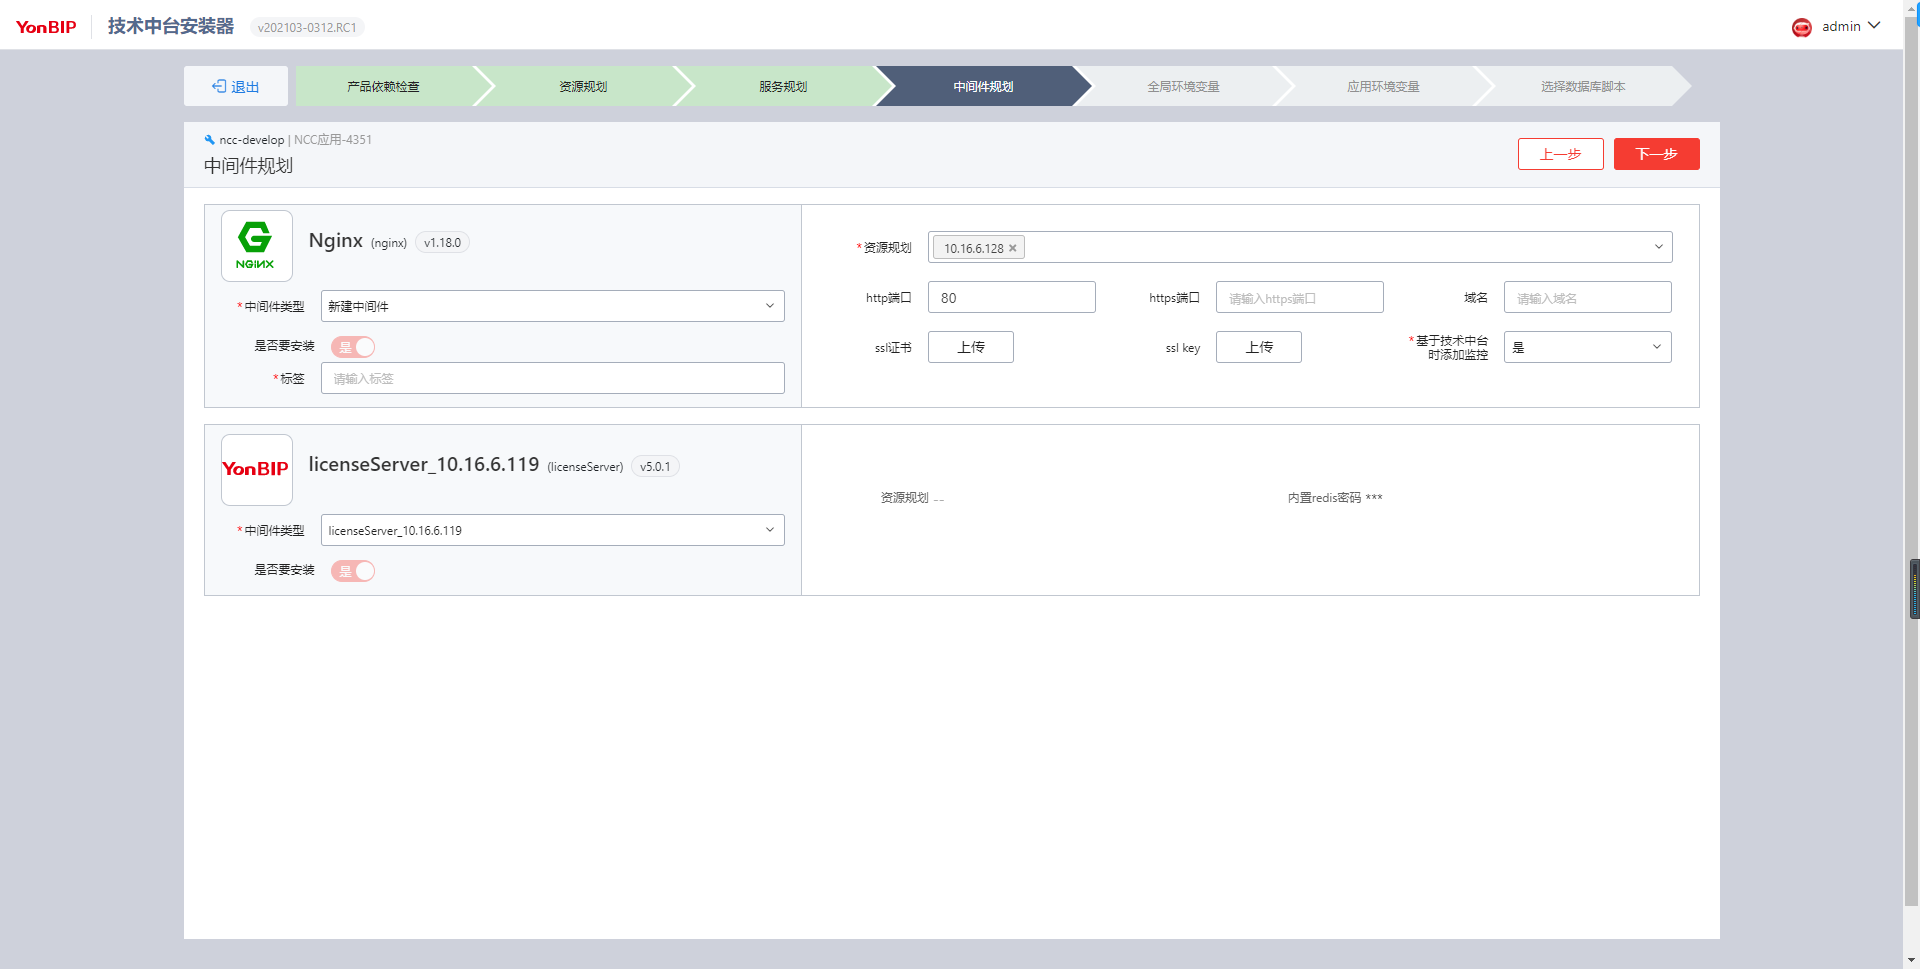This screenshot has width=1920, height=969.
Task: Click the http端口 field with 80
Action: coord(1012,297)
